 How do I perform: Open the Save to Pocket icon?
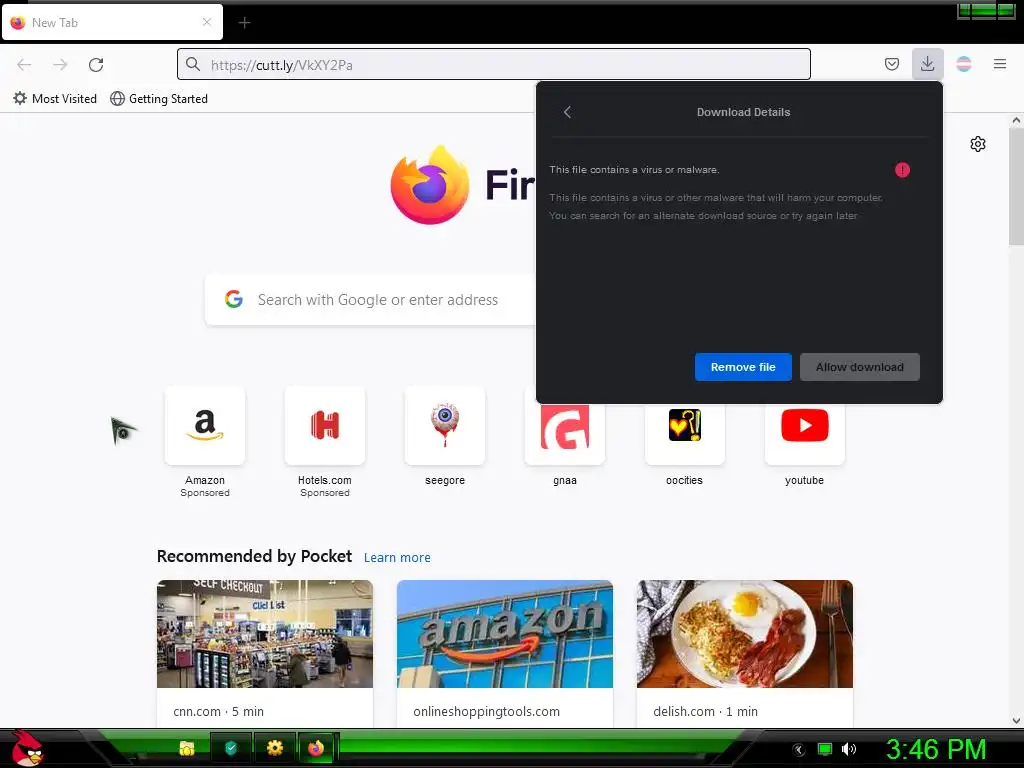[891, 64]
